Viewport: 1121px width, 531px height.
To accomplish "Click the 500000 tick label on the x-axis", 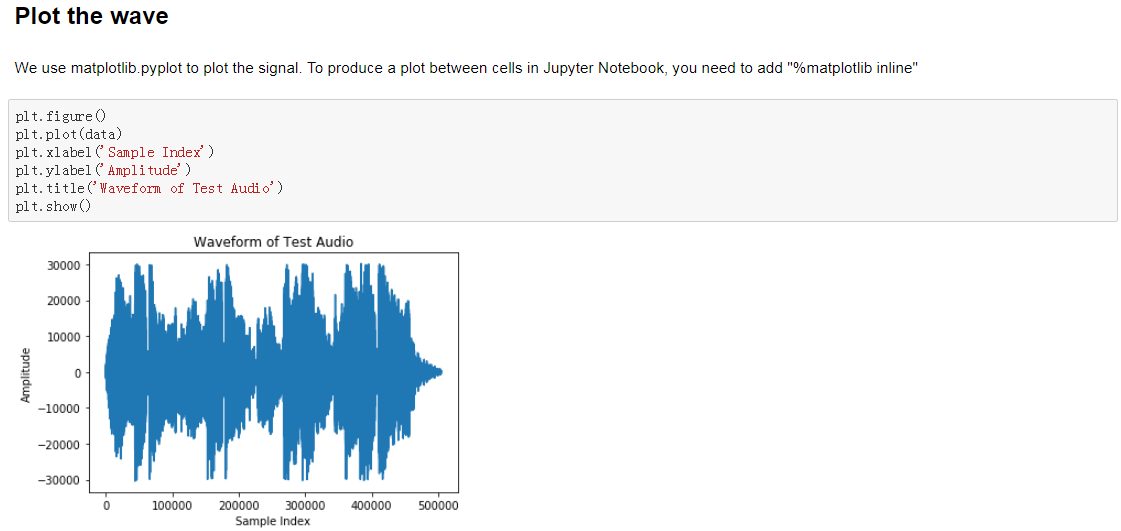I will tap(438, 506).
